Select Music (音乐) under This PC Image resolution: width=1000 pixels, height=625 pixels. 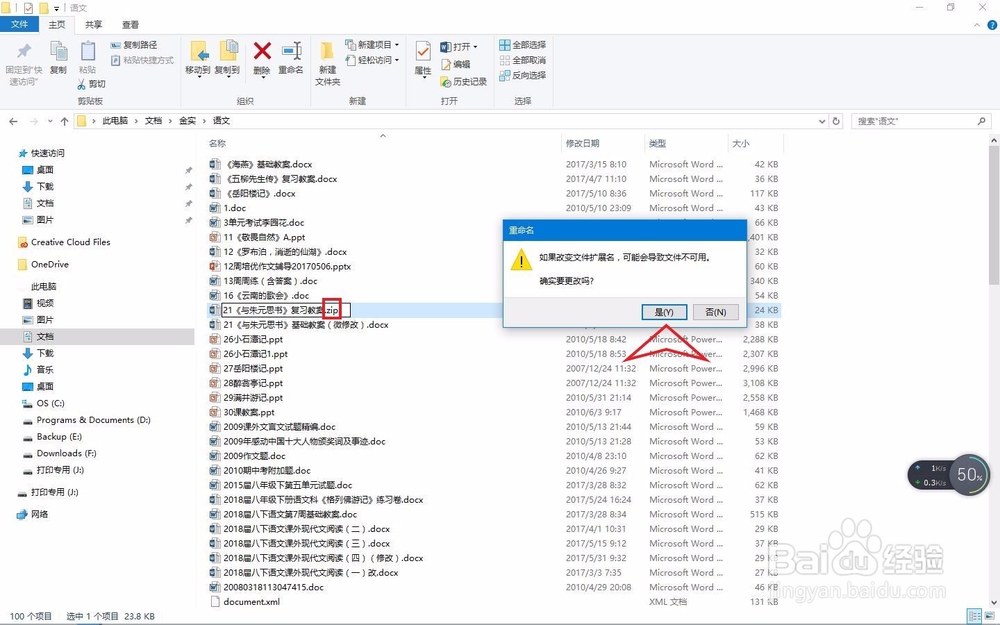coord(38,370)
